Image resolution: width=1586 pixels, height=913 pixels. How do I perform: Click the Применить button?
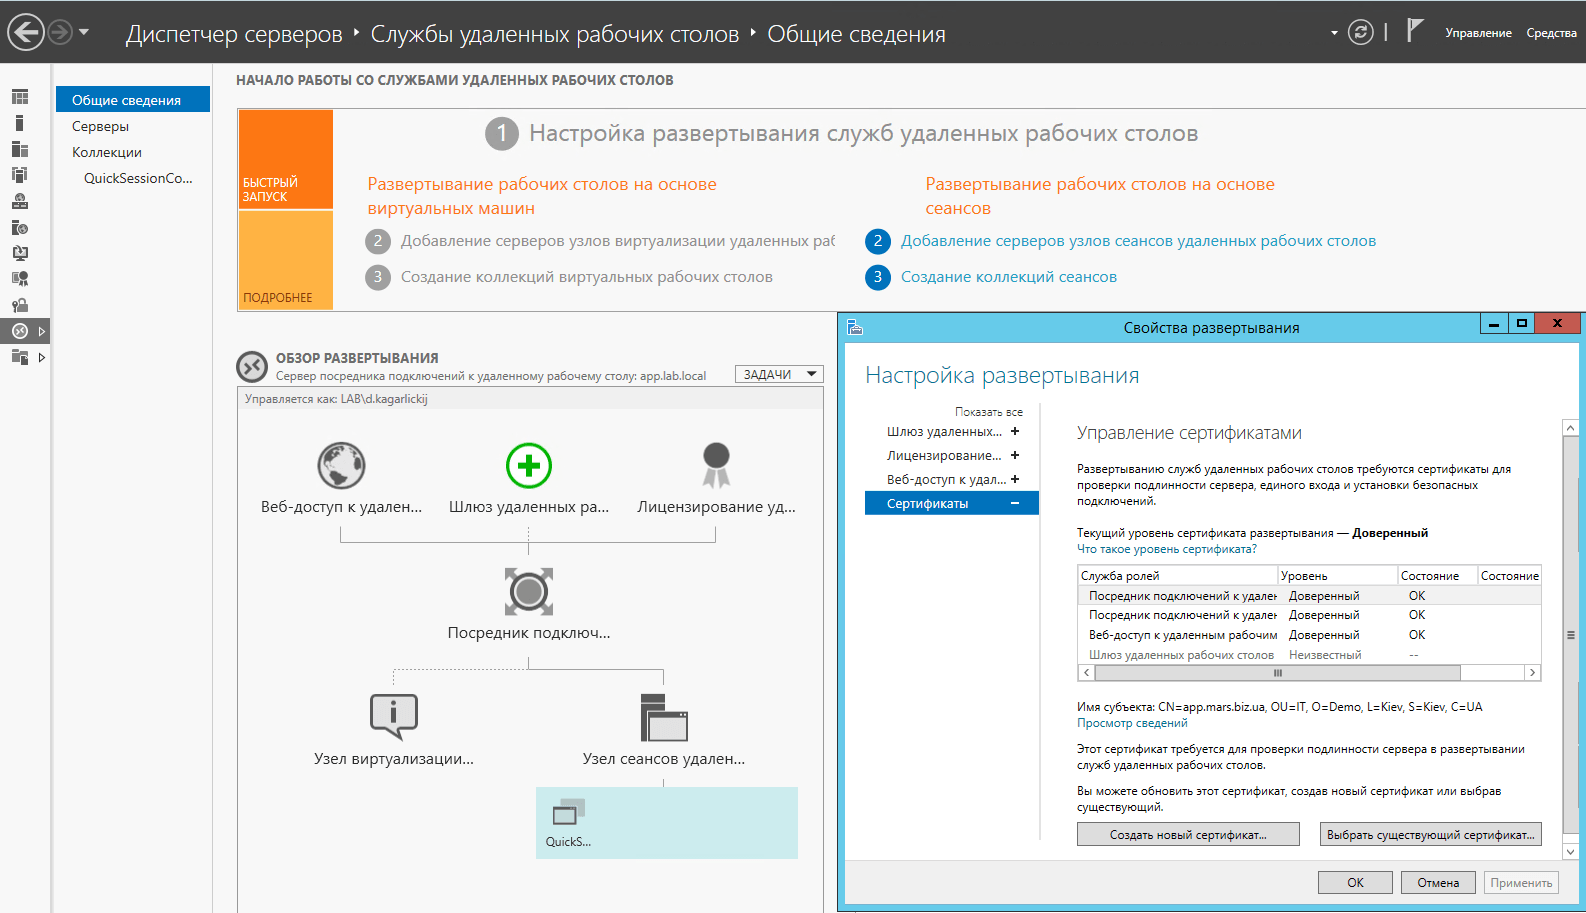(x=1521, y=882)
